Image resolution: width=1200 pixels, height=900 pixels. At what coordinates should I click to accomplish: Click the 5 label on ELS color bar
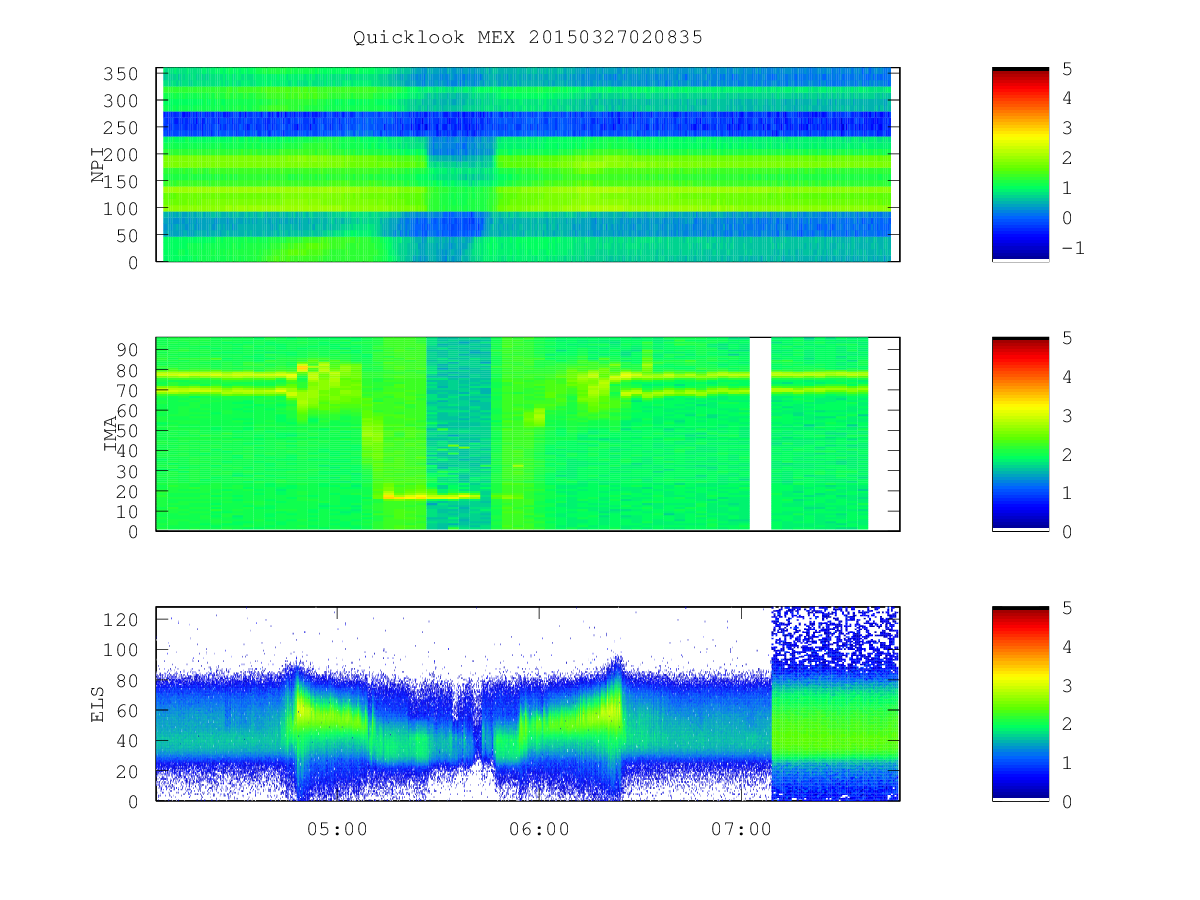pos(1067,608)
